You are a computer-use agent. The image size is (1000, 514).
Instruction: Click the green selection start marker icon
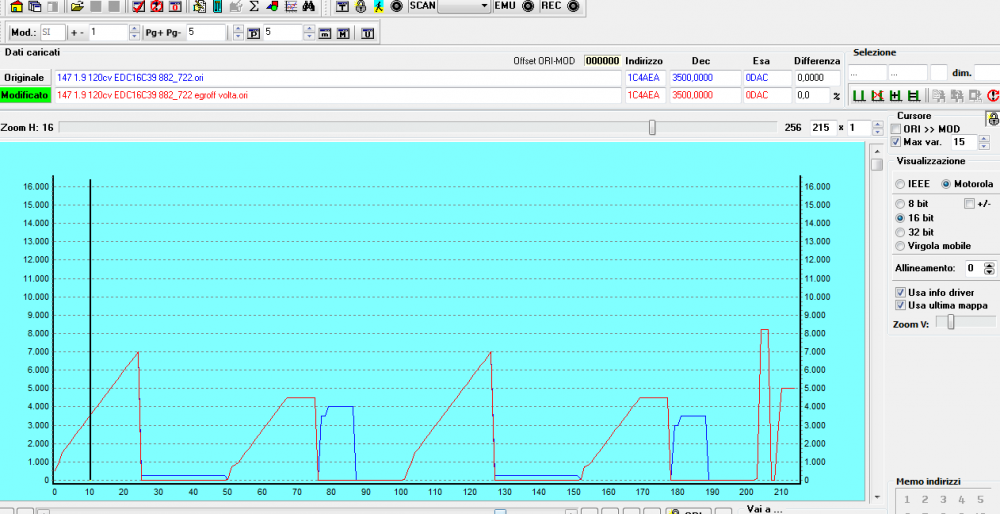[x=859, y=96]
